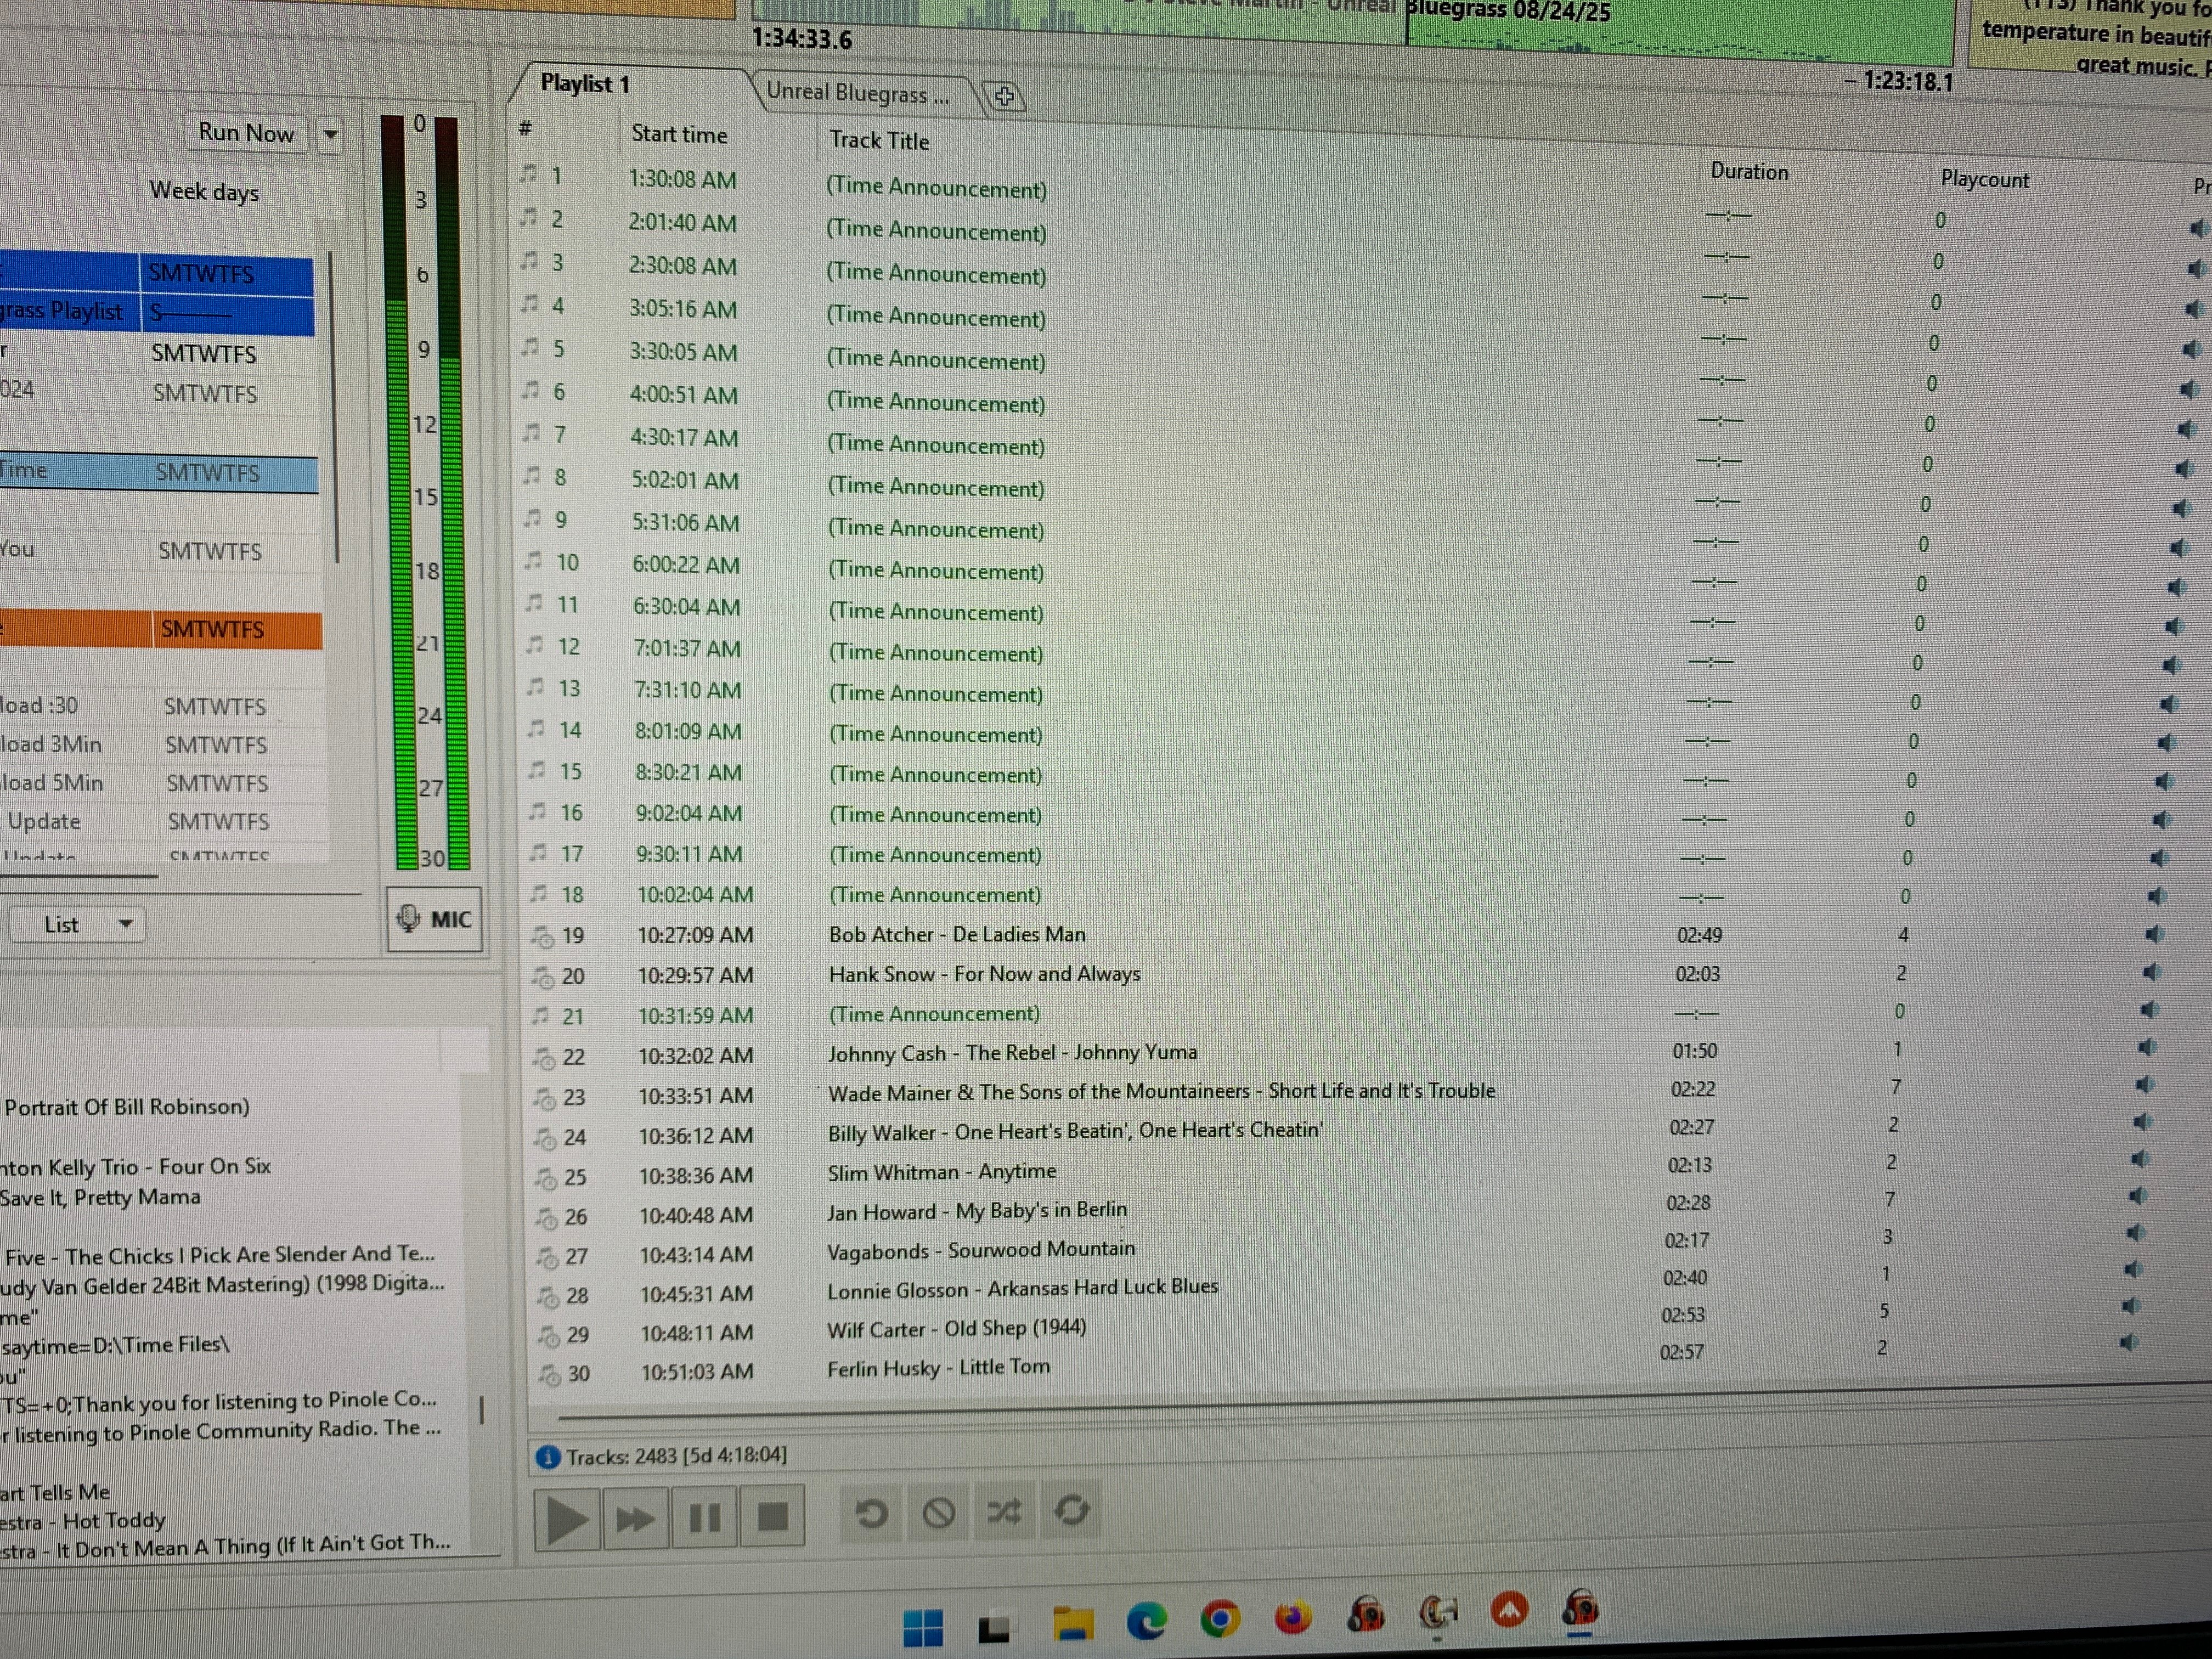Select the 'grass Playlist' scheduler row

(x=157, y=313)
